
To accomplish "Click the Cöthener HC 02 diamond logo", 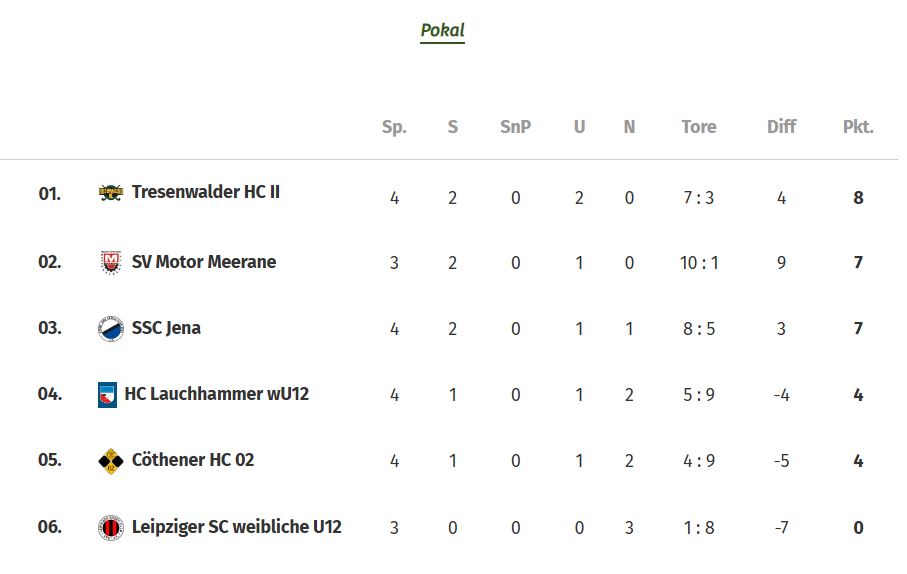I will 110,461.
